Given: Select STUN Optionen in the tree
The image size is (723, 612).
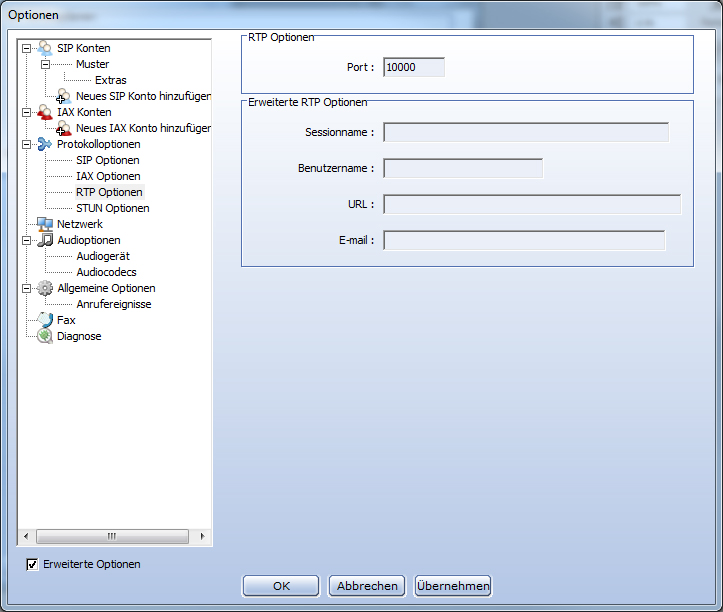Looking at the screenshot, I should 112,208.
